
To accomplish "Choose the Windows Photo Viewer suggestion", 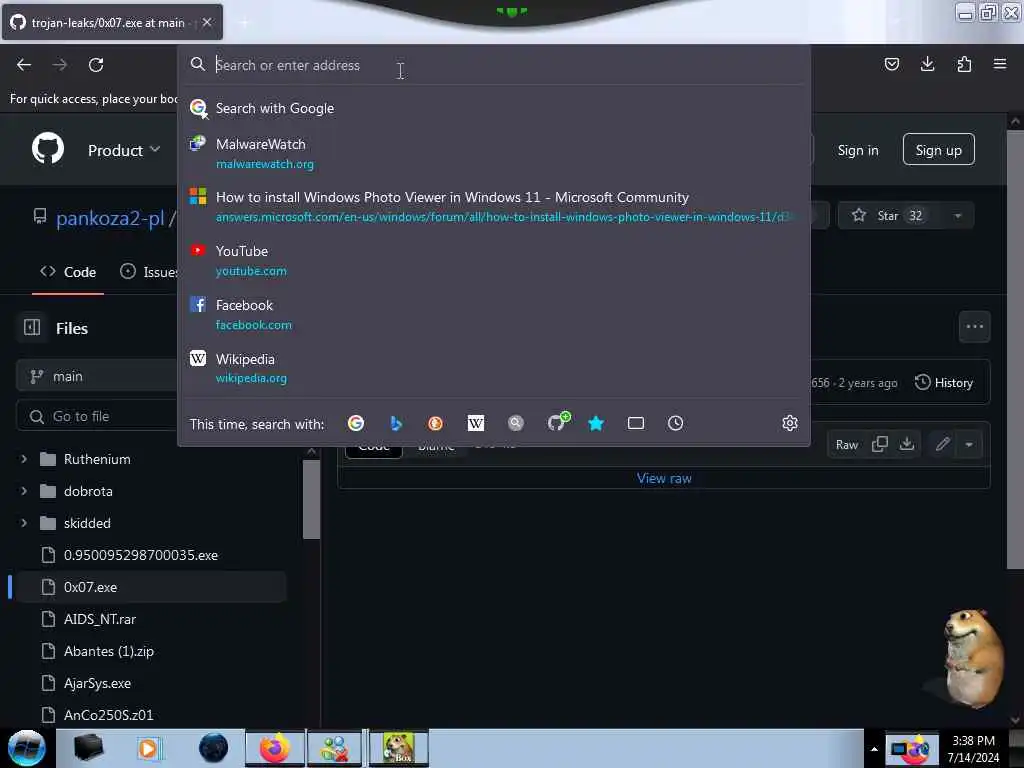I will (494, 206).
